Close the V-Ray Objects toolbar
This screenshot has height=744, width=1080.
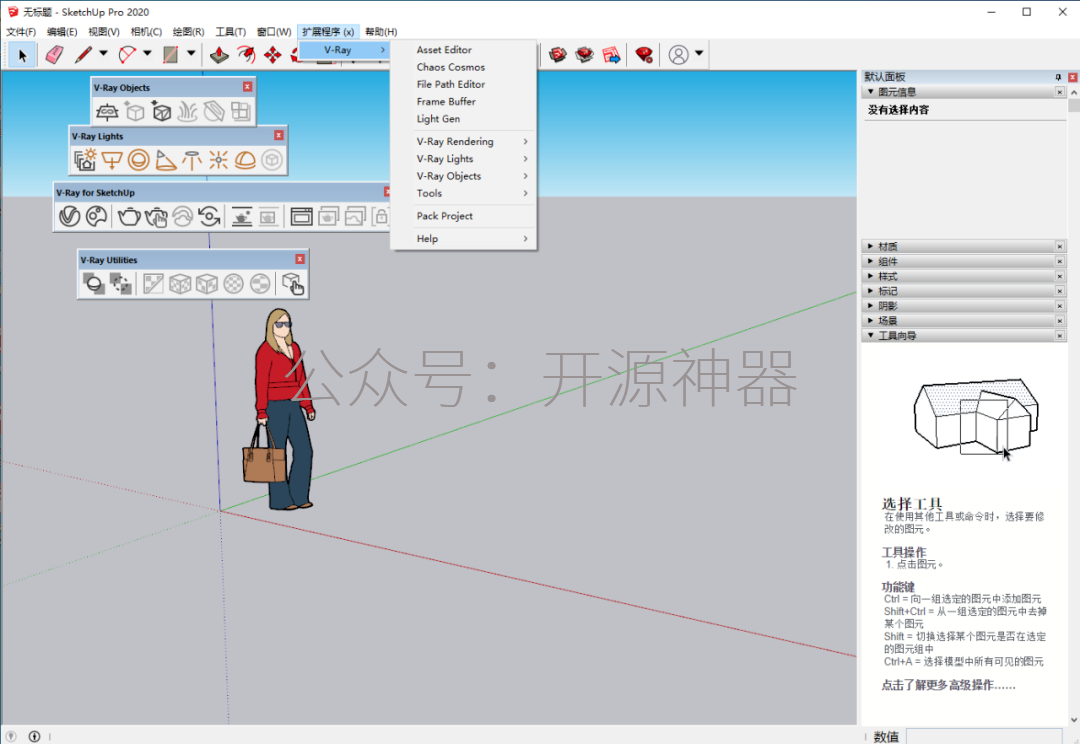pos(247,87)
